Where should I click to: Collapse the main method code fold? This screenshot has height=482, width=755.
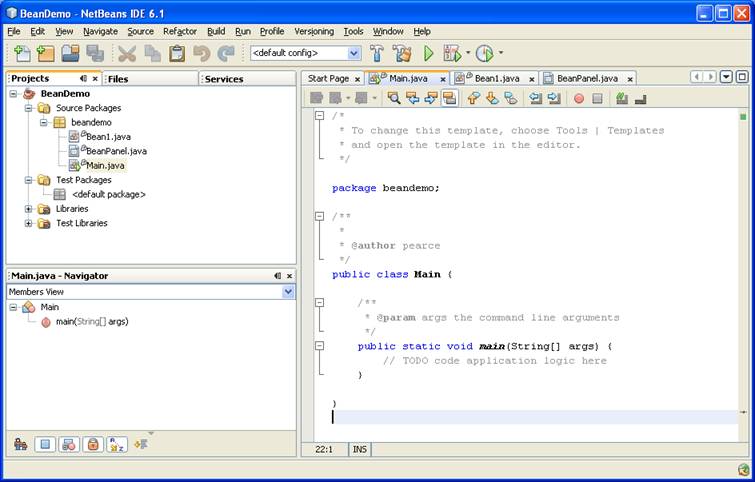coord(319,346)
